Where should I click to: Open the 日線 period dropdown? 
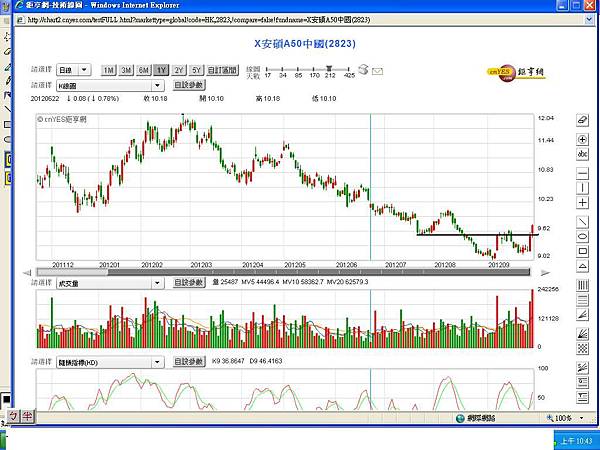pos(73,70)
